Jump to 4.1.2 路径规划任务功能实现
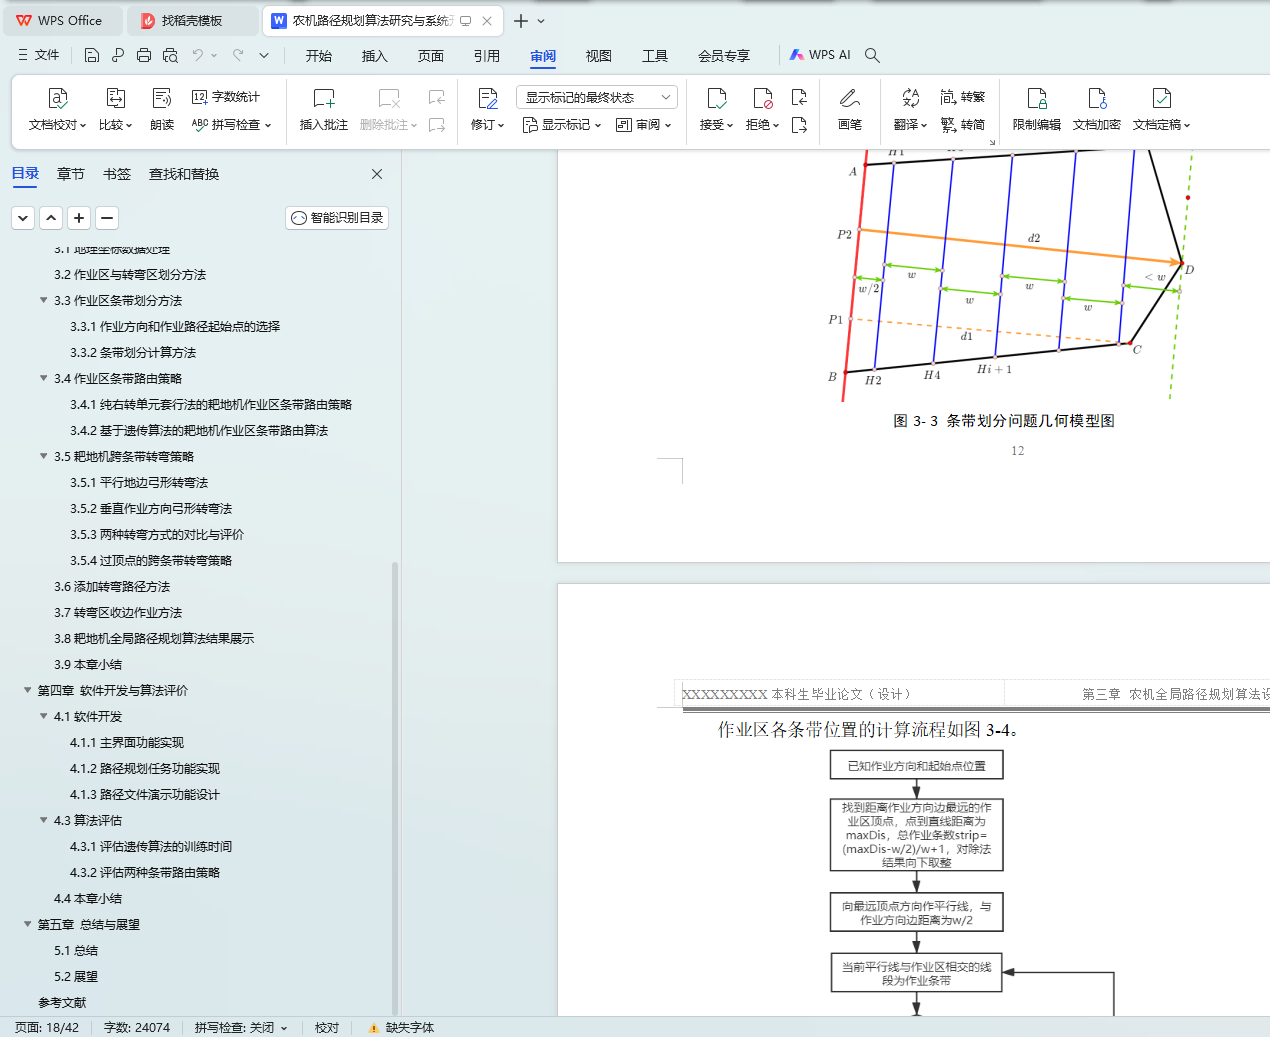This screenshot has height=1037, width=1270. (x=145, y=768)
